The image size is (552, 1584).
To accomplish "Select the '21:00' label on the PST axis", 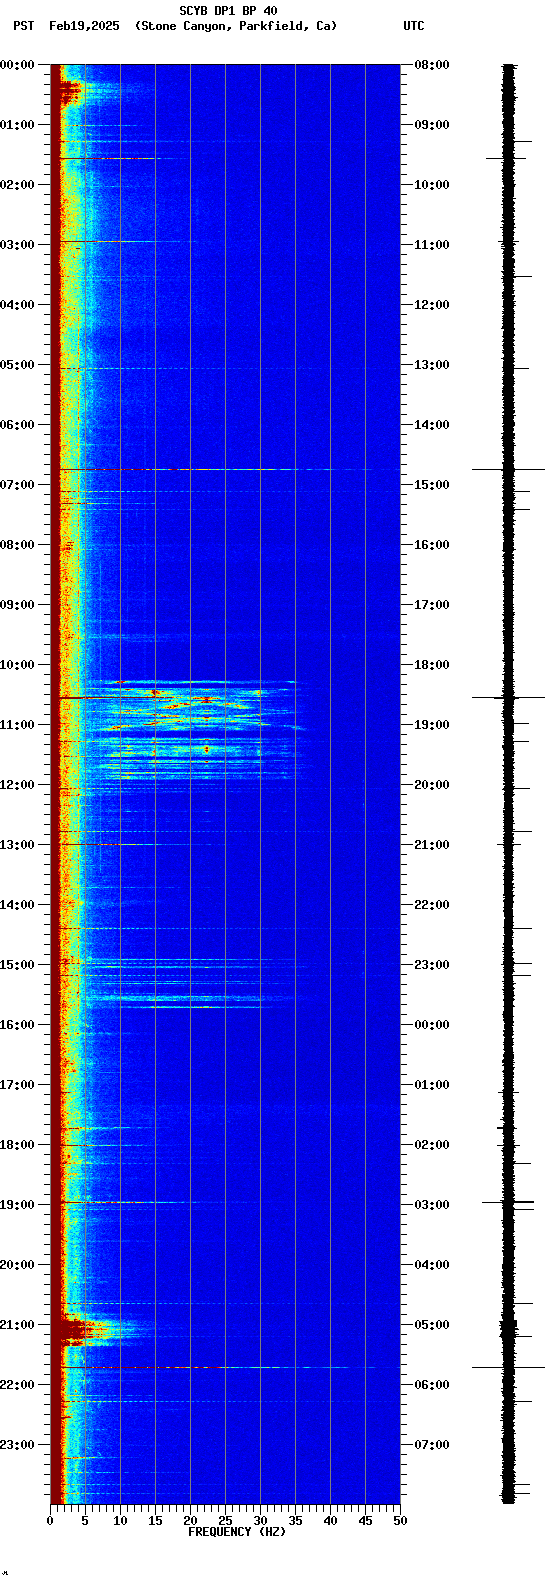I will pos(18,1325).
